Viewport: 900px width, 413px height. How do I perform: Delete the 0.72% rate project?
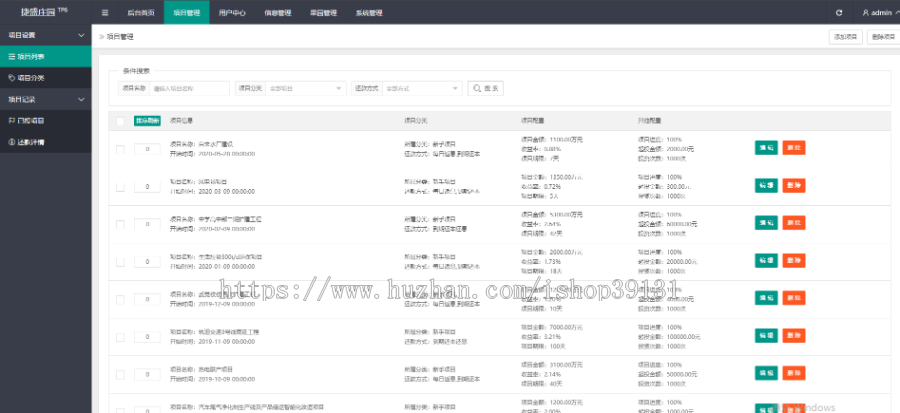[794, 185]
